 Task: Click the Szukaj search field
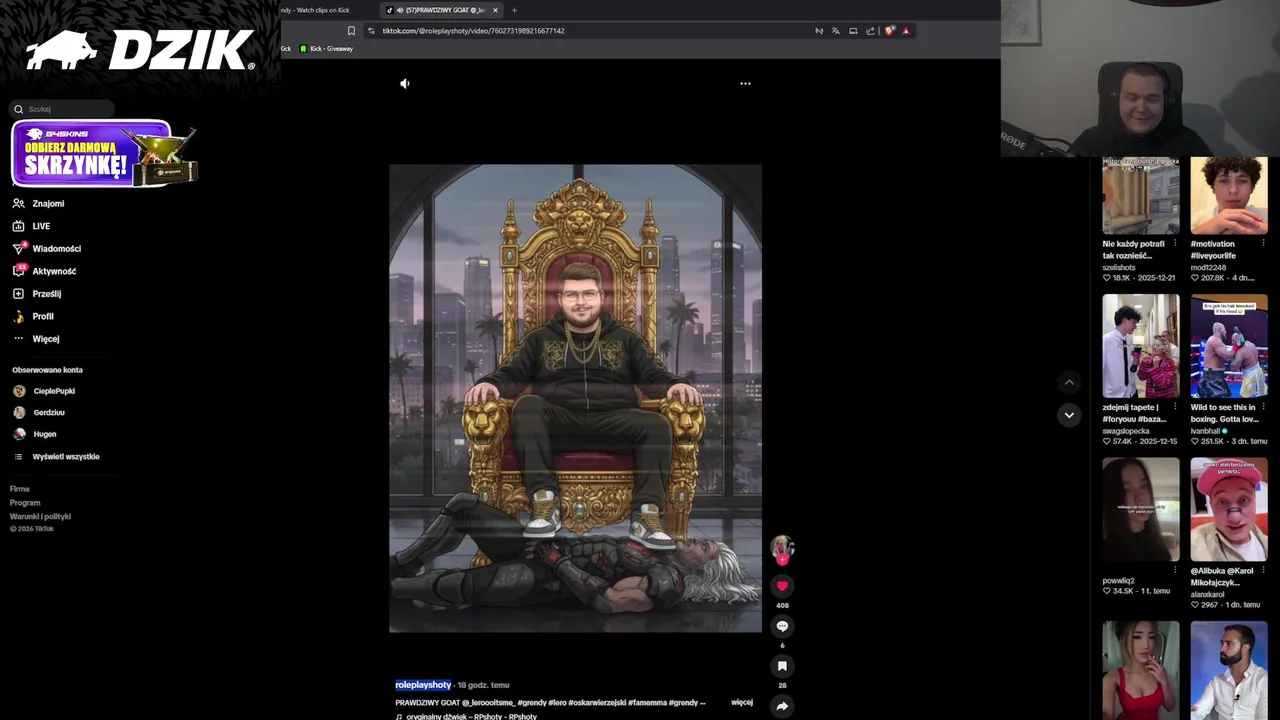[62, 109]
